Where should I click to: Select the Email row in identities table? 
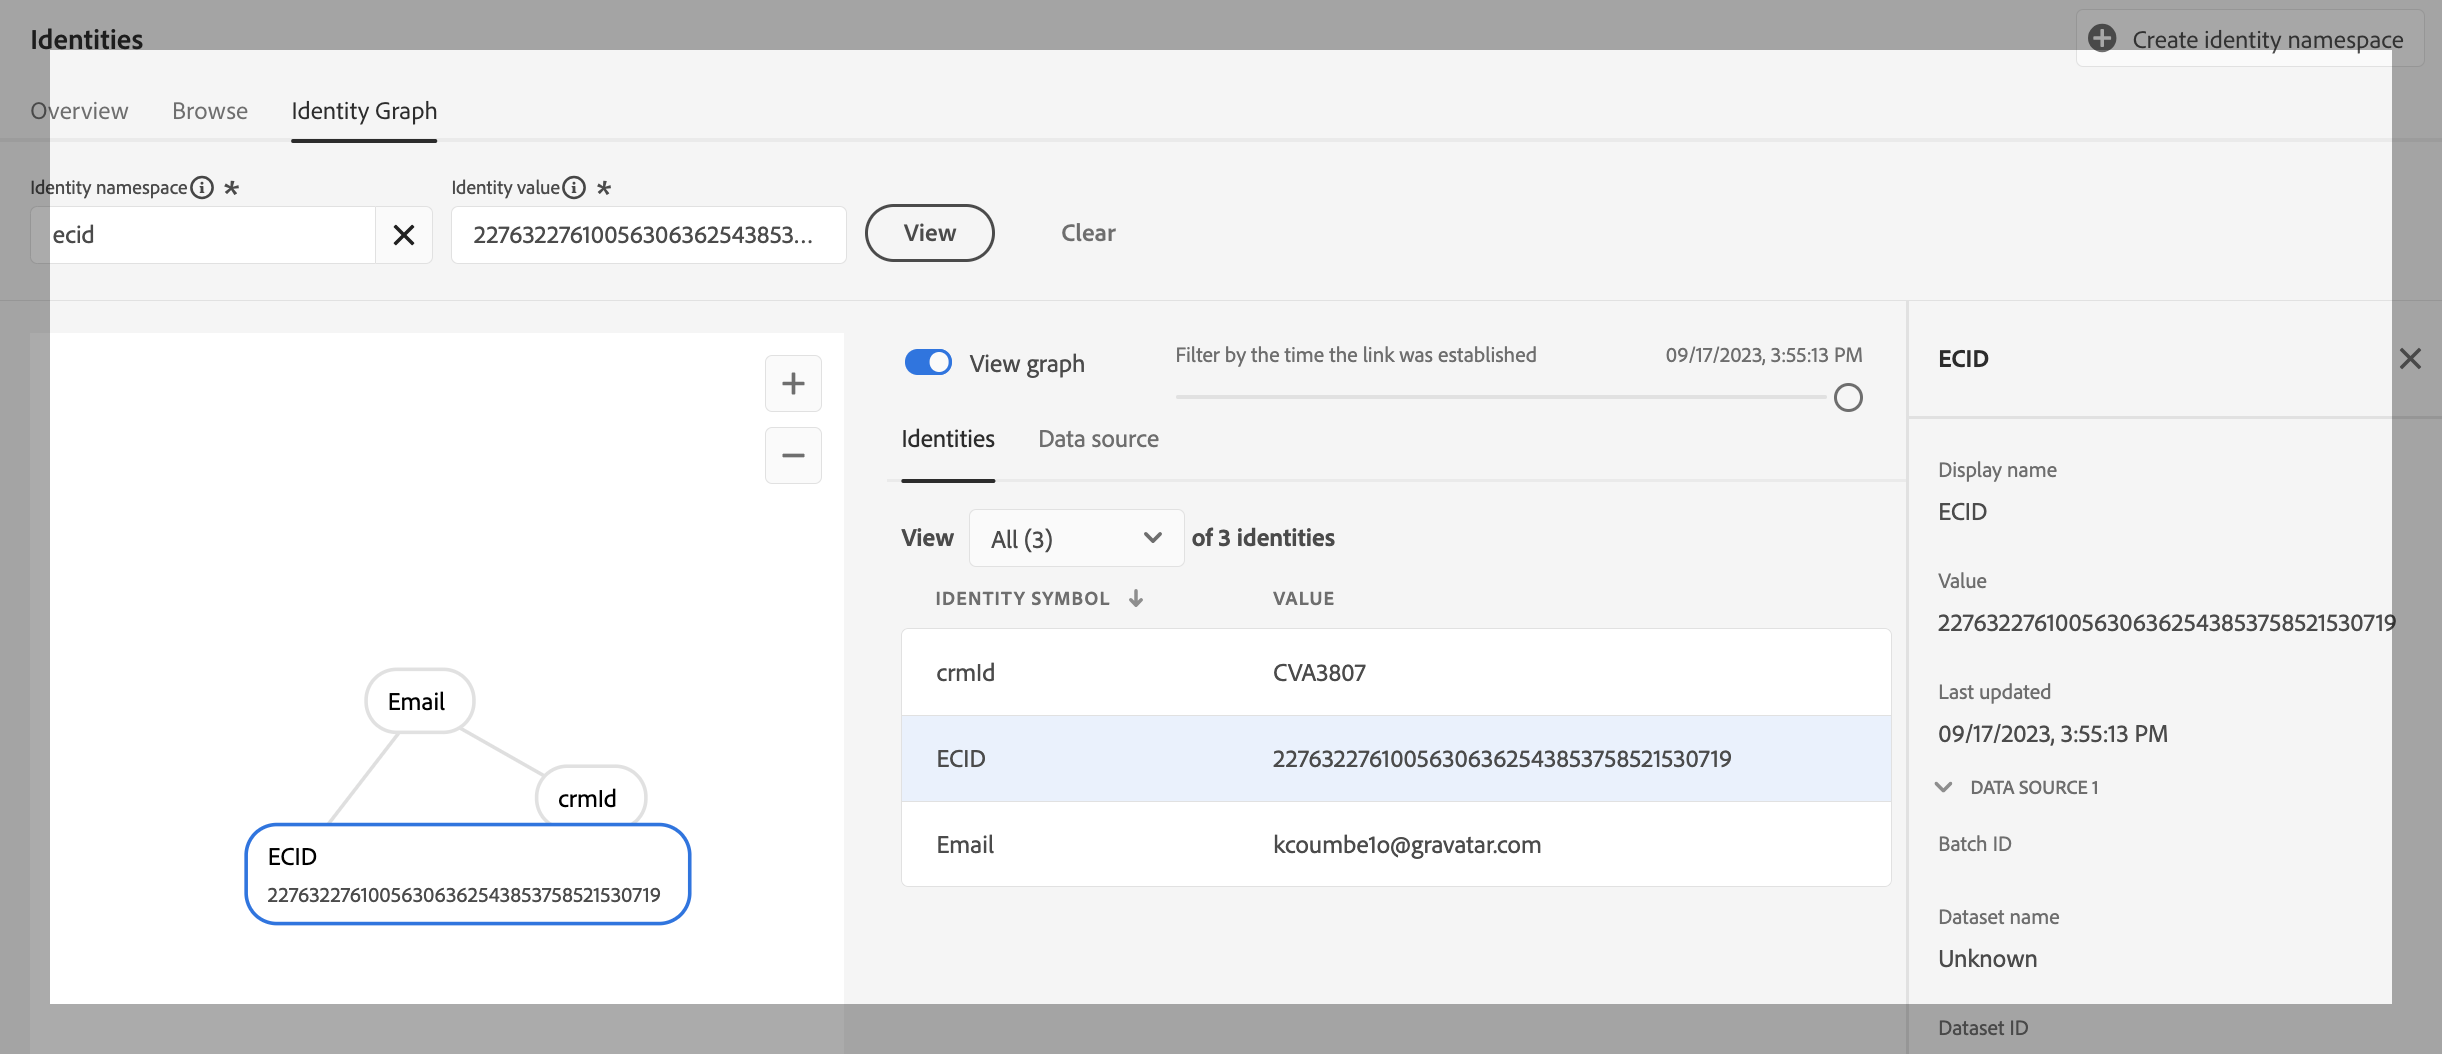pyautogui.click(x=1396, y=845)
